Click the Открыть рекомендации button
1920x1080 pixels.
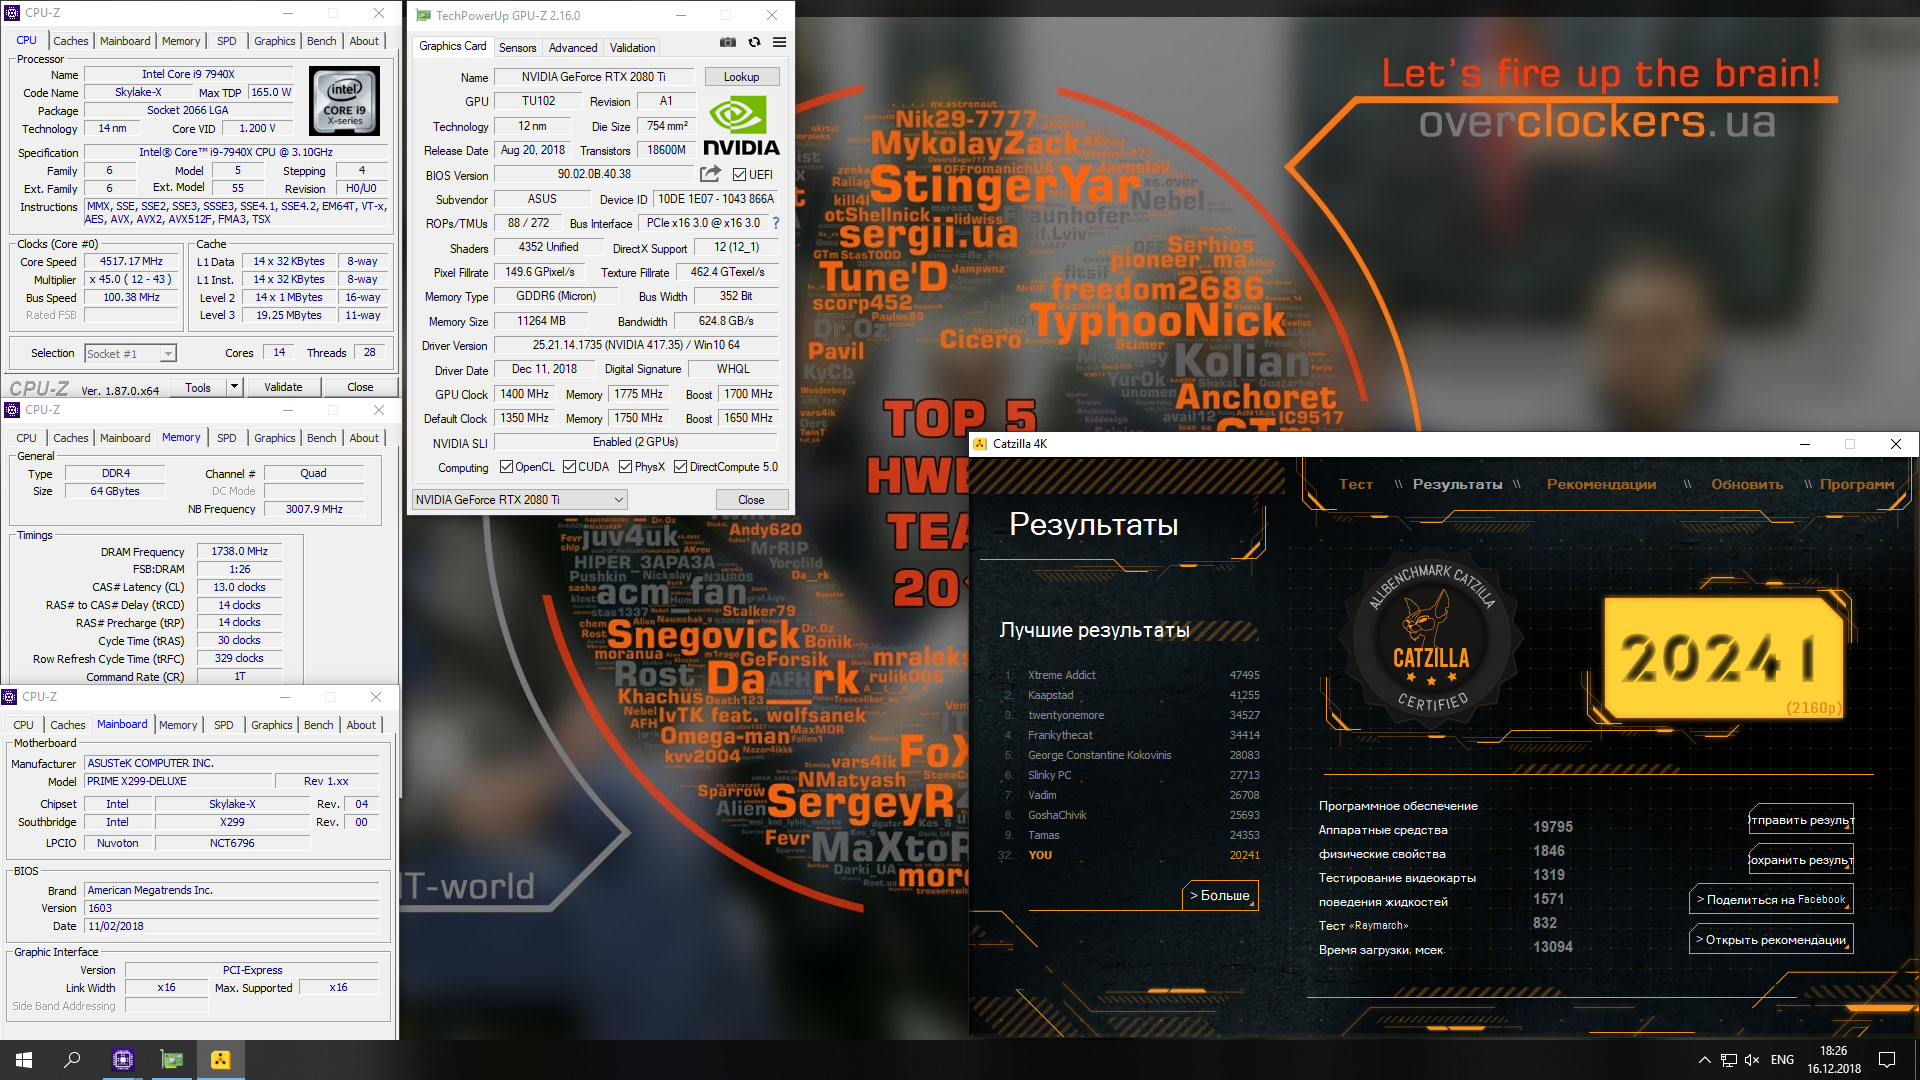[x=1771, y=939]
